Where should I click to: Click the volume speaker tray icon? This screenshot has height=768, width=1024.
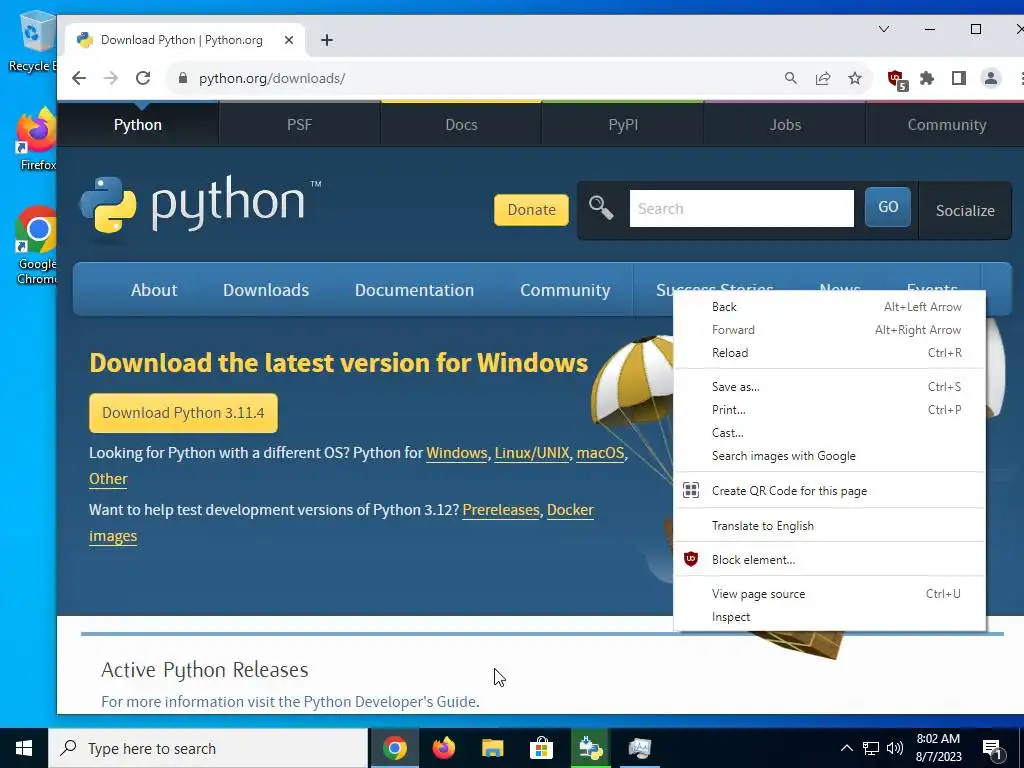point(895,748)
